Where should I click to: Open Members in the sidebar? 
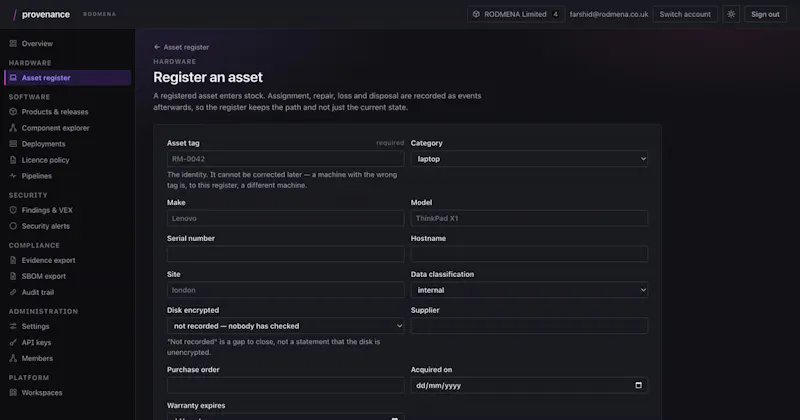click(x=67, y=358)
